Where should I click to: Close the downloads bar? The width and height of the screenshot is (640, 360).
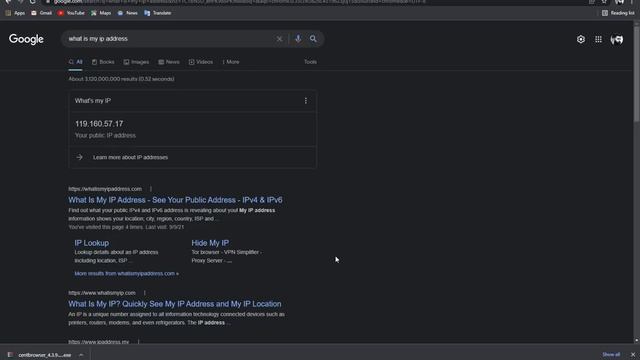[x=633, y=355]
